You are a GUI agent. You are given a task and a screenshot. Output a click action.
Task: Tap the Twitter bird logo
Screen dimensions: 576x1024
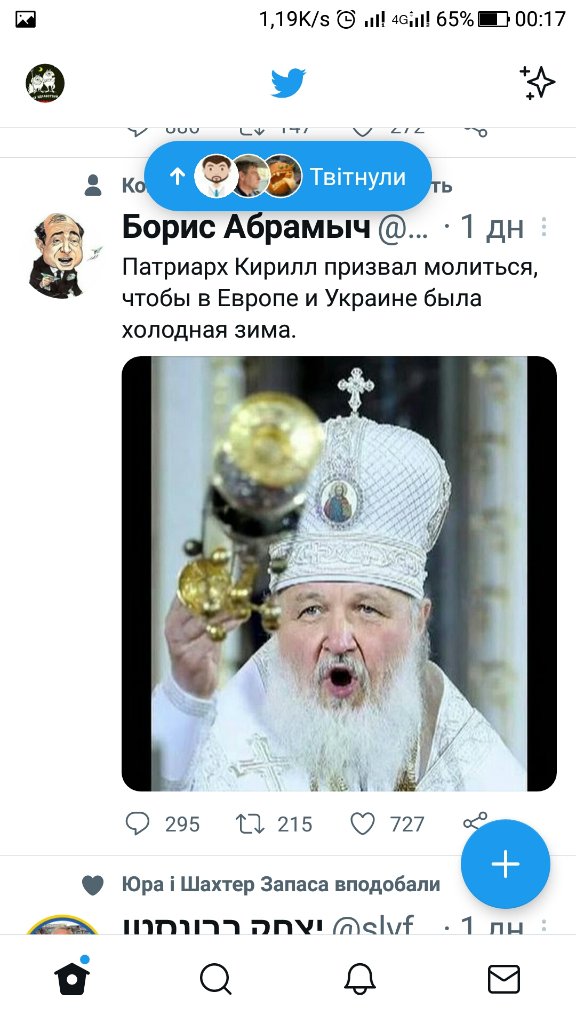point(288,83)
